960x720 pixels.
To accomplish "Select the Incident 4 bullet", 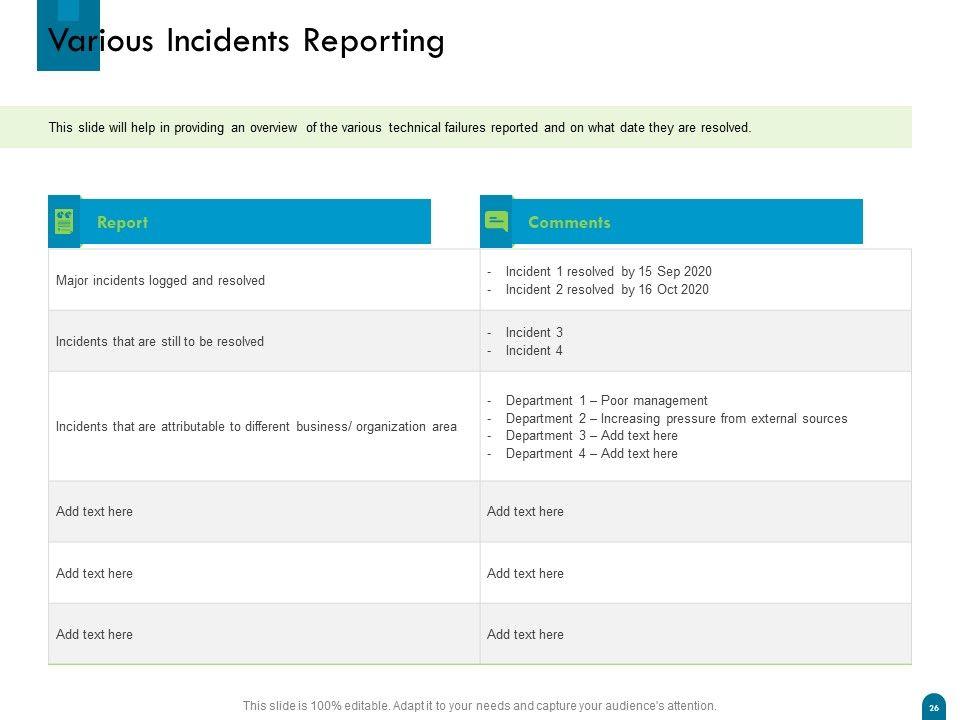I will pyautogui.click(x=534, y=351).
